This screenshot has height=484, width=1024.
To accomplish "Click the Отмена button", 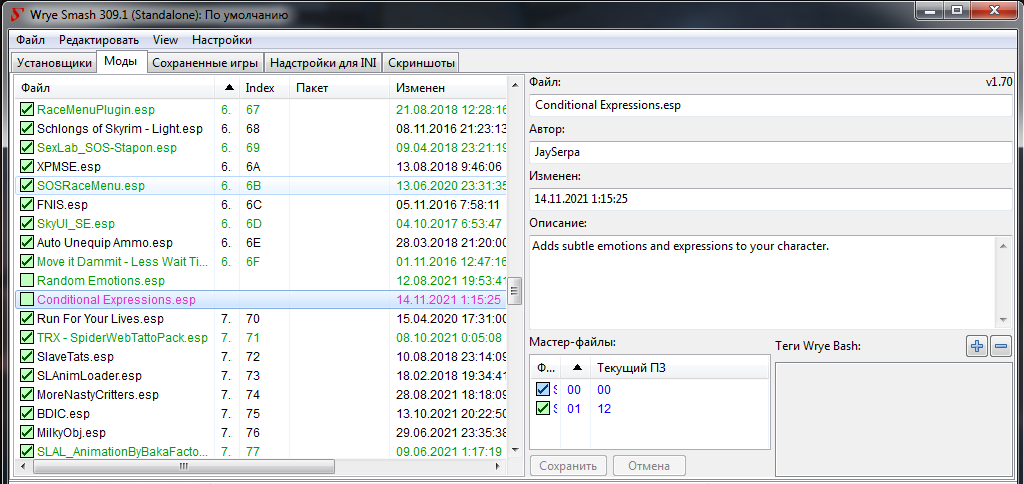I will pyautogui.click(x=649, y=466).
